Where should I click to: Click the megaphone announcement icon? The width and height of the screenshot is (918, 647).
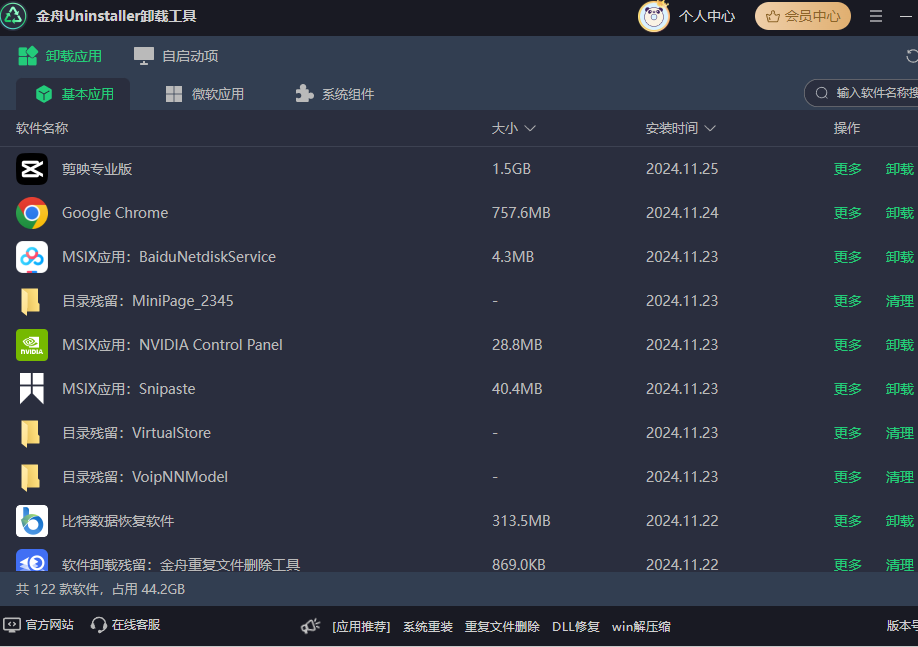coord(310,626)
